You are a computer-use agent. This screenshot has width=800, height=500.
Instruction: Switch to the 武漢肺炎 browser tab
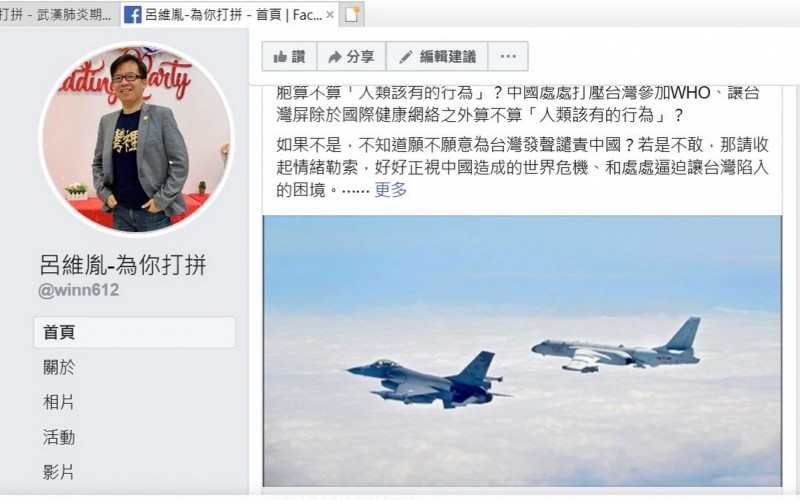coord(56,15)
